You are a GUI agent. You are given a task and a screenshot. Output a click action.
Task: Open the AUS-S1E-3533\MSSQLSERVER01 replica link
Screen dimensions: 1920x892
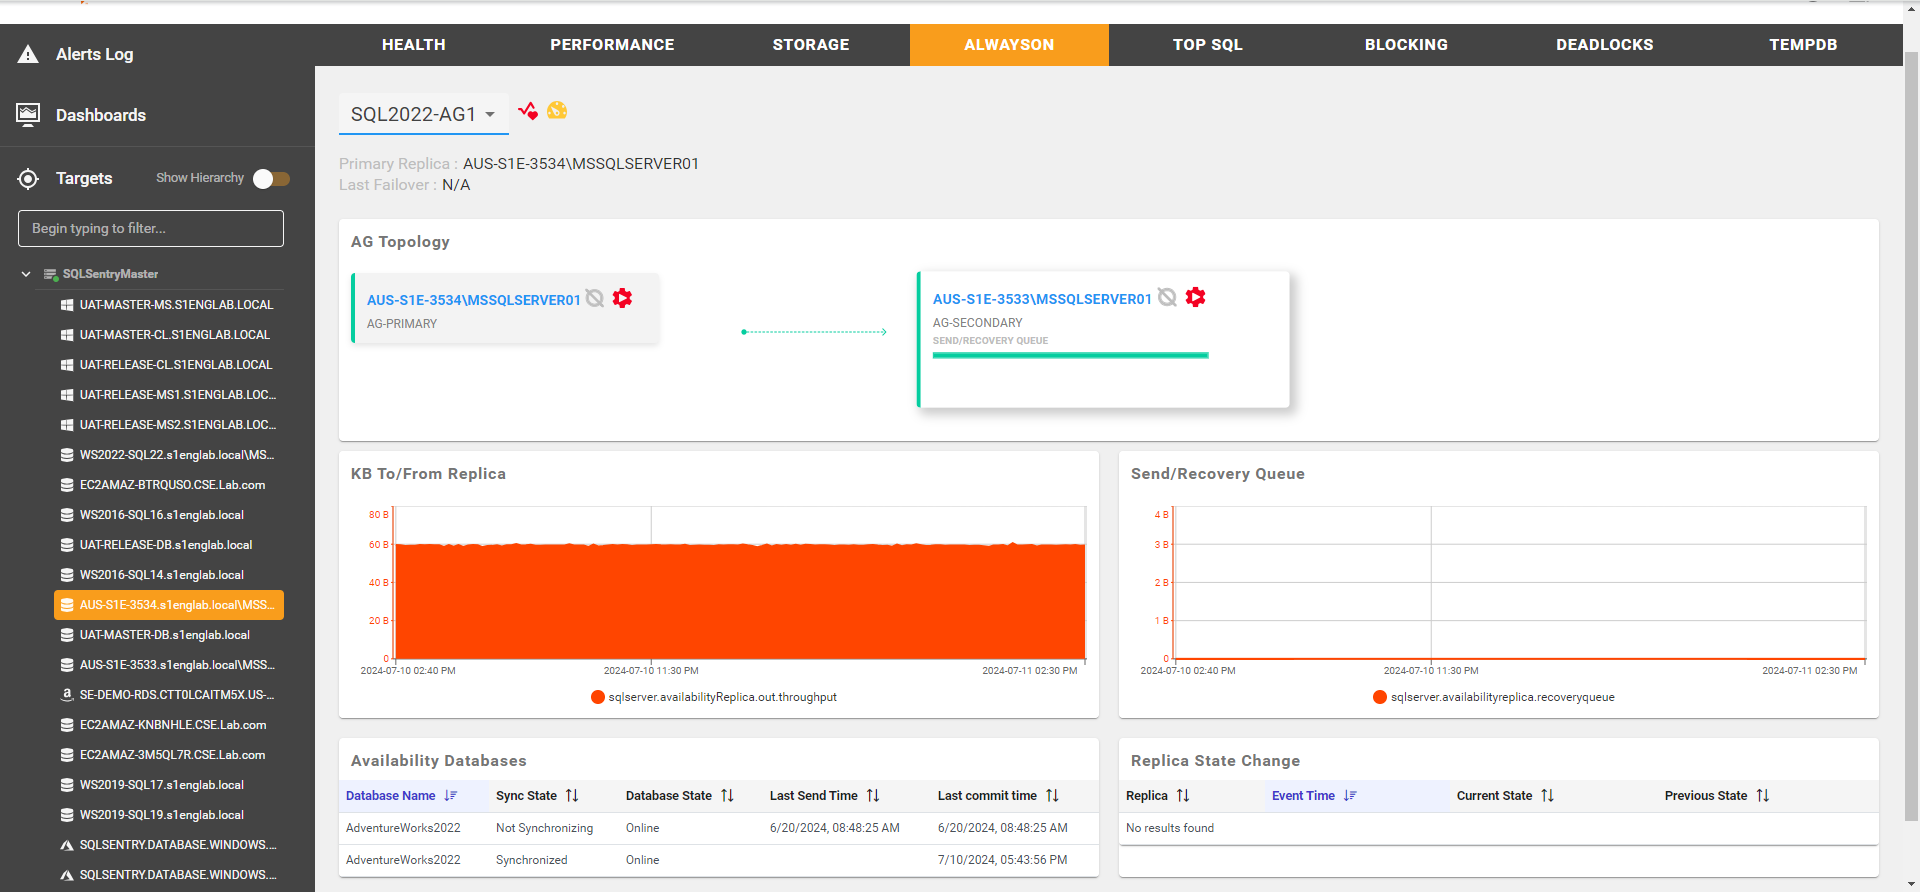[1042, 299]
